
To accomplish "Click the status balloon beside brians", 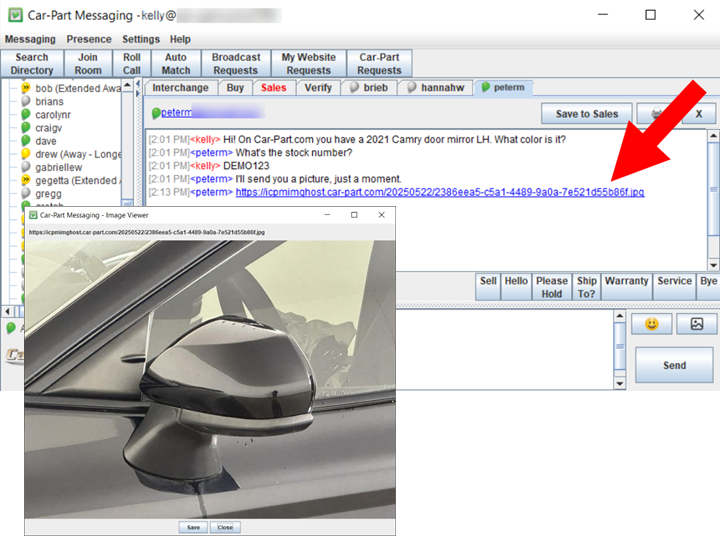I will [x=26, y=101].
